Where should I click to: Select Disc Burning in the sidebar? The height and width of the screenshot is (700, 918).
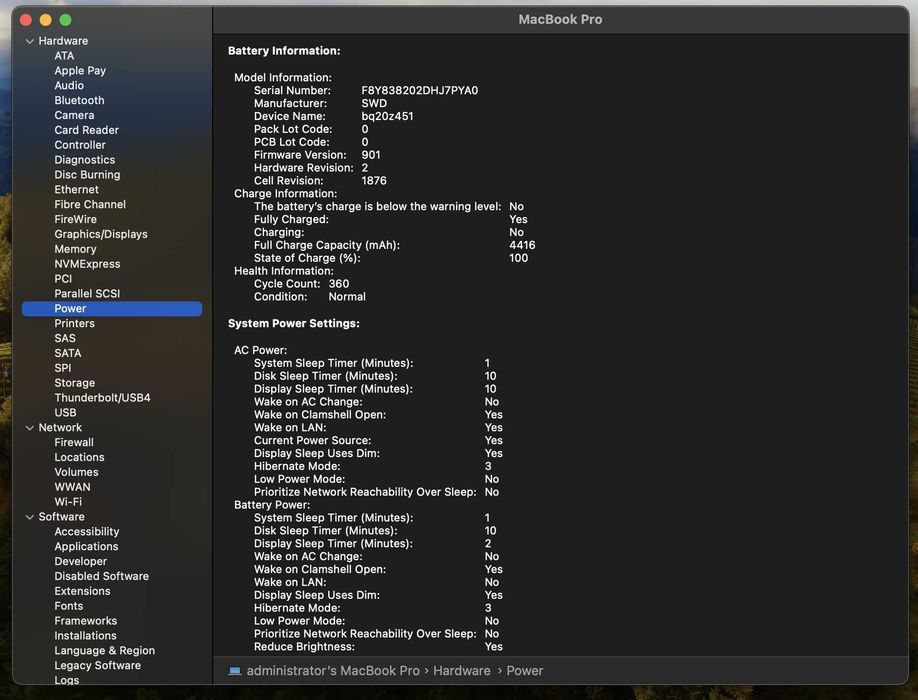coord(87,174)
